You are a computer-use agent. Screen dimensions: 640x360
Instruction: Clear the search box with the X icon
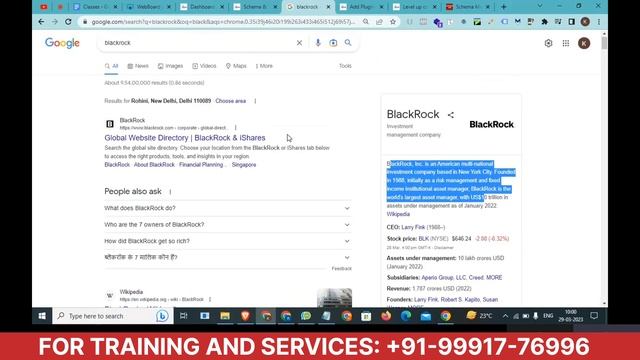tap(299, 43)
